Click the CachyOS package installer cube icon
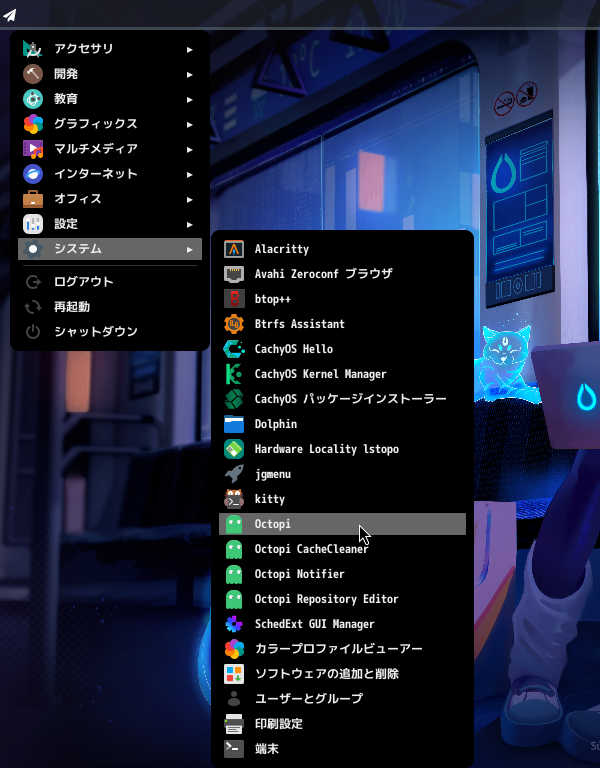Screen dimensions: 600x768 [234, 399]
